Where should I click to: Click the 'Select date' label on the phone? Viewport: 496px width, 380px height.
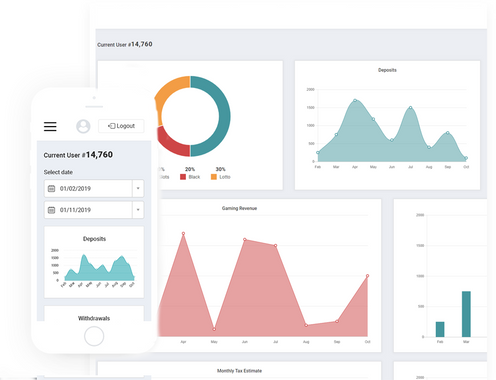pyautogui.click(x=58, y=172)
